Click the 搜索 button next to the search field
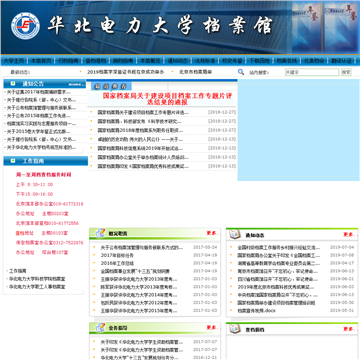This screenshot has height=360, width=360. [346, 72]
